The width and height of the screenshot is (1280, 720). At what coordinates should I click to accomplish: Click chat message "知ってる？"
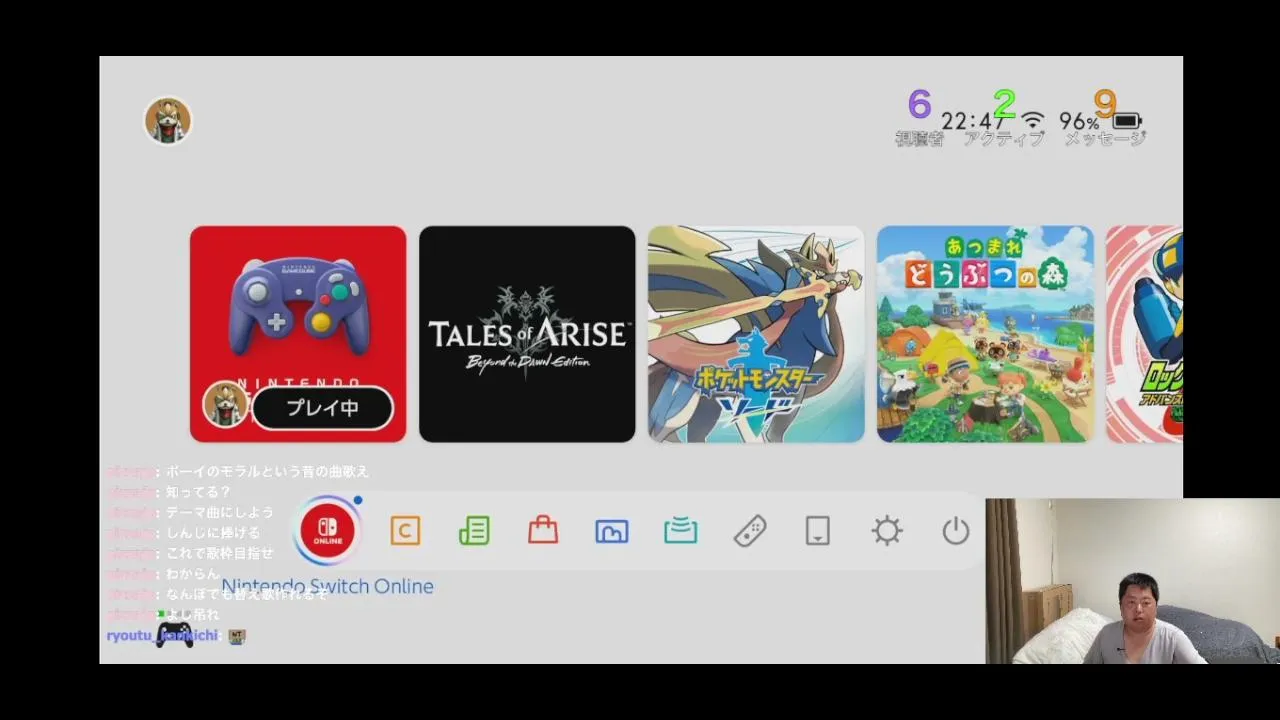coord(198,492)
